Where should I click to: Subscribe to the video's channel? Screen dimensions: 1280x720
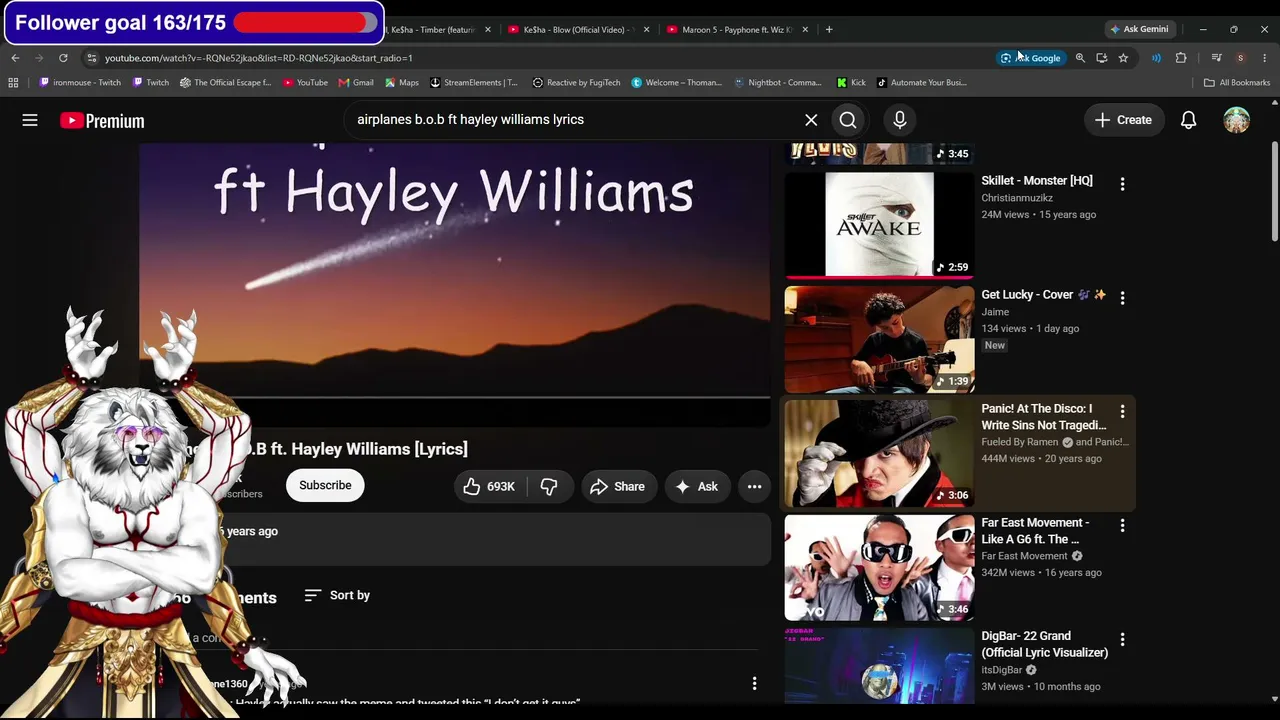[x=325, y=485]
